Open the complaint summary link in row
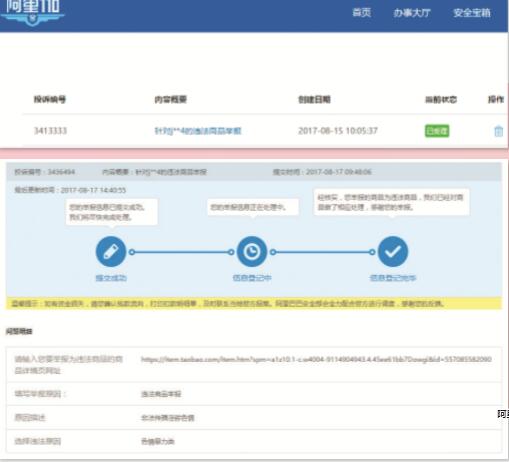The image size is (509, 462). (198, 131)
